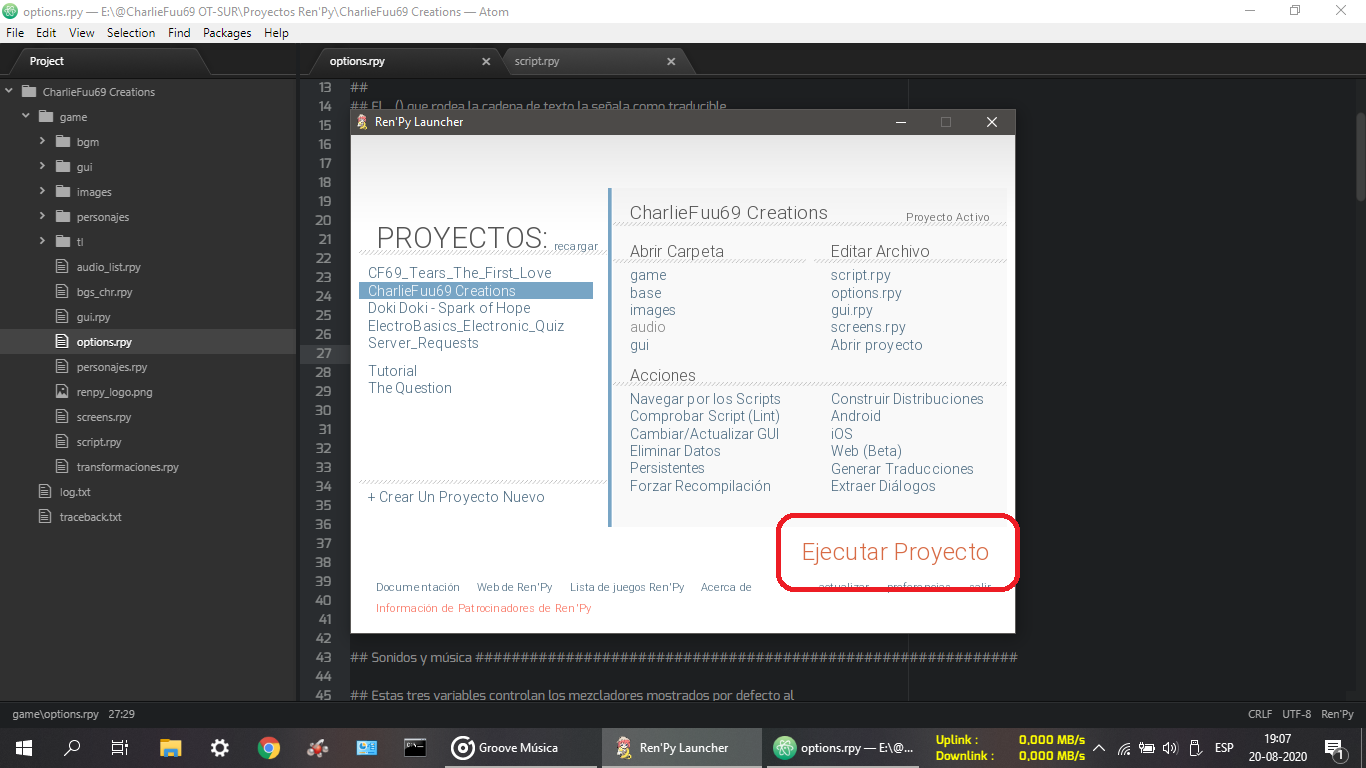Select Doki Doki - Spark of Hope project
The width and height of the screenshot is (1366, 768).
click(x=449, y=308)
